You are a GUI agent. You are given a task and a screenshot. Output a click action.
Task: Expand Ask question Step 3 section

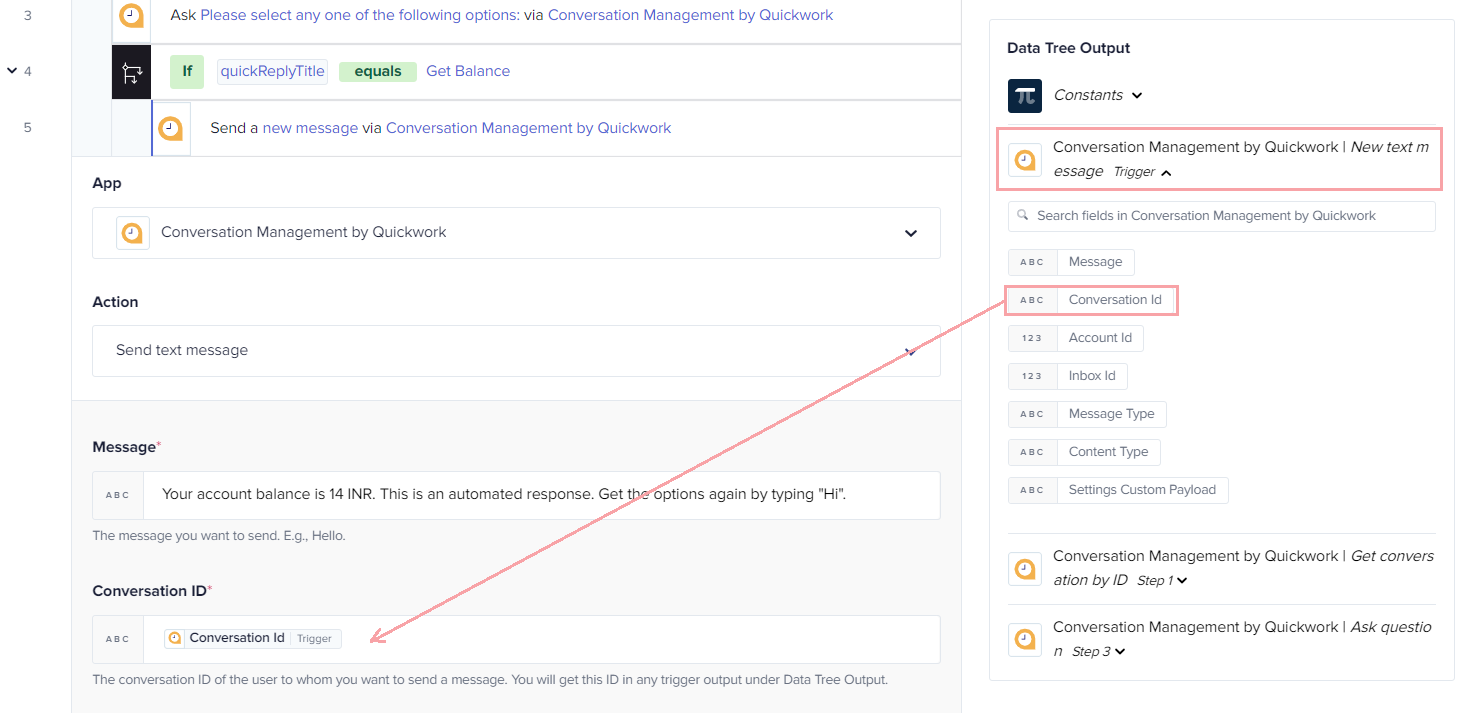click(1120, 652)
